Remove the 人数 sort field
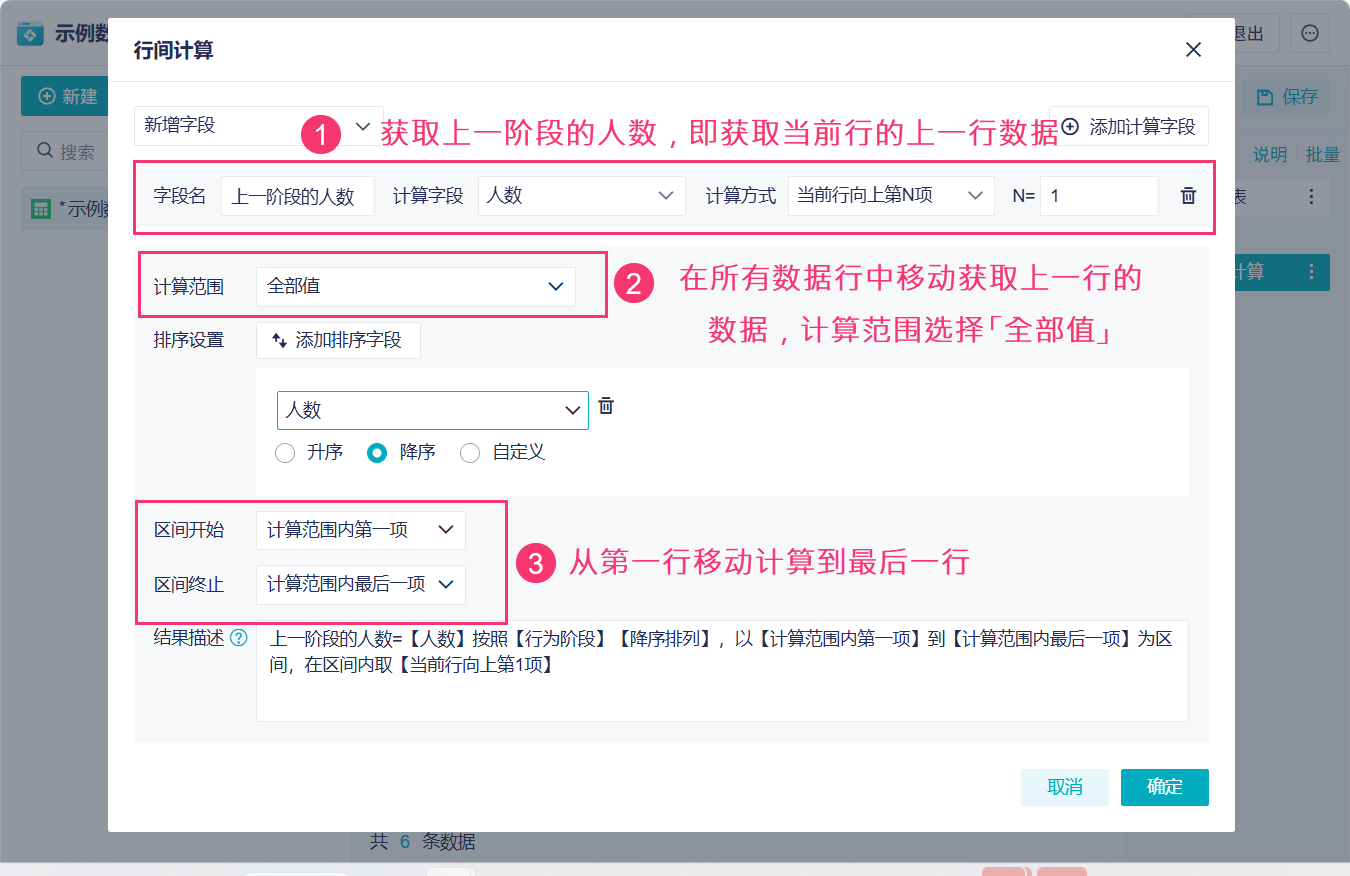Screen dimensions: 1350x876 point(606,406)
